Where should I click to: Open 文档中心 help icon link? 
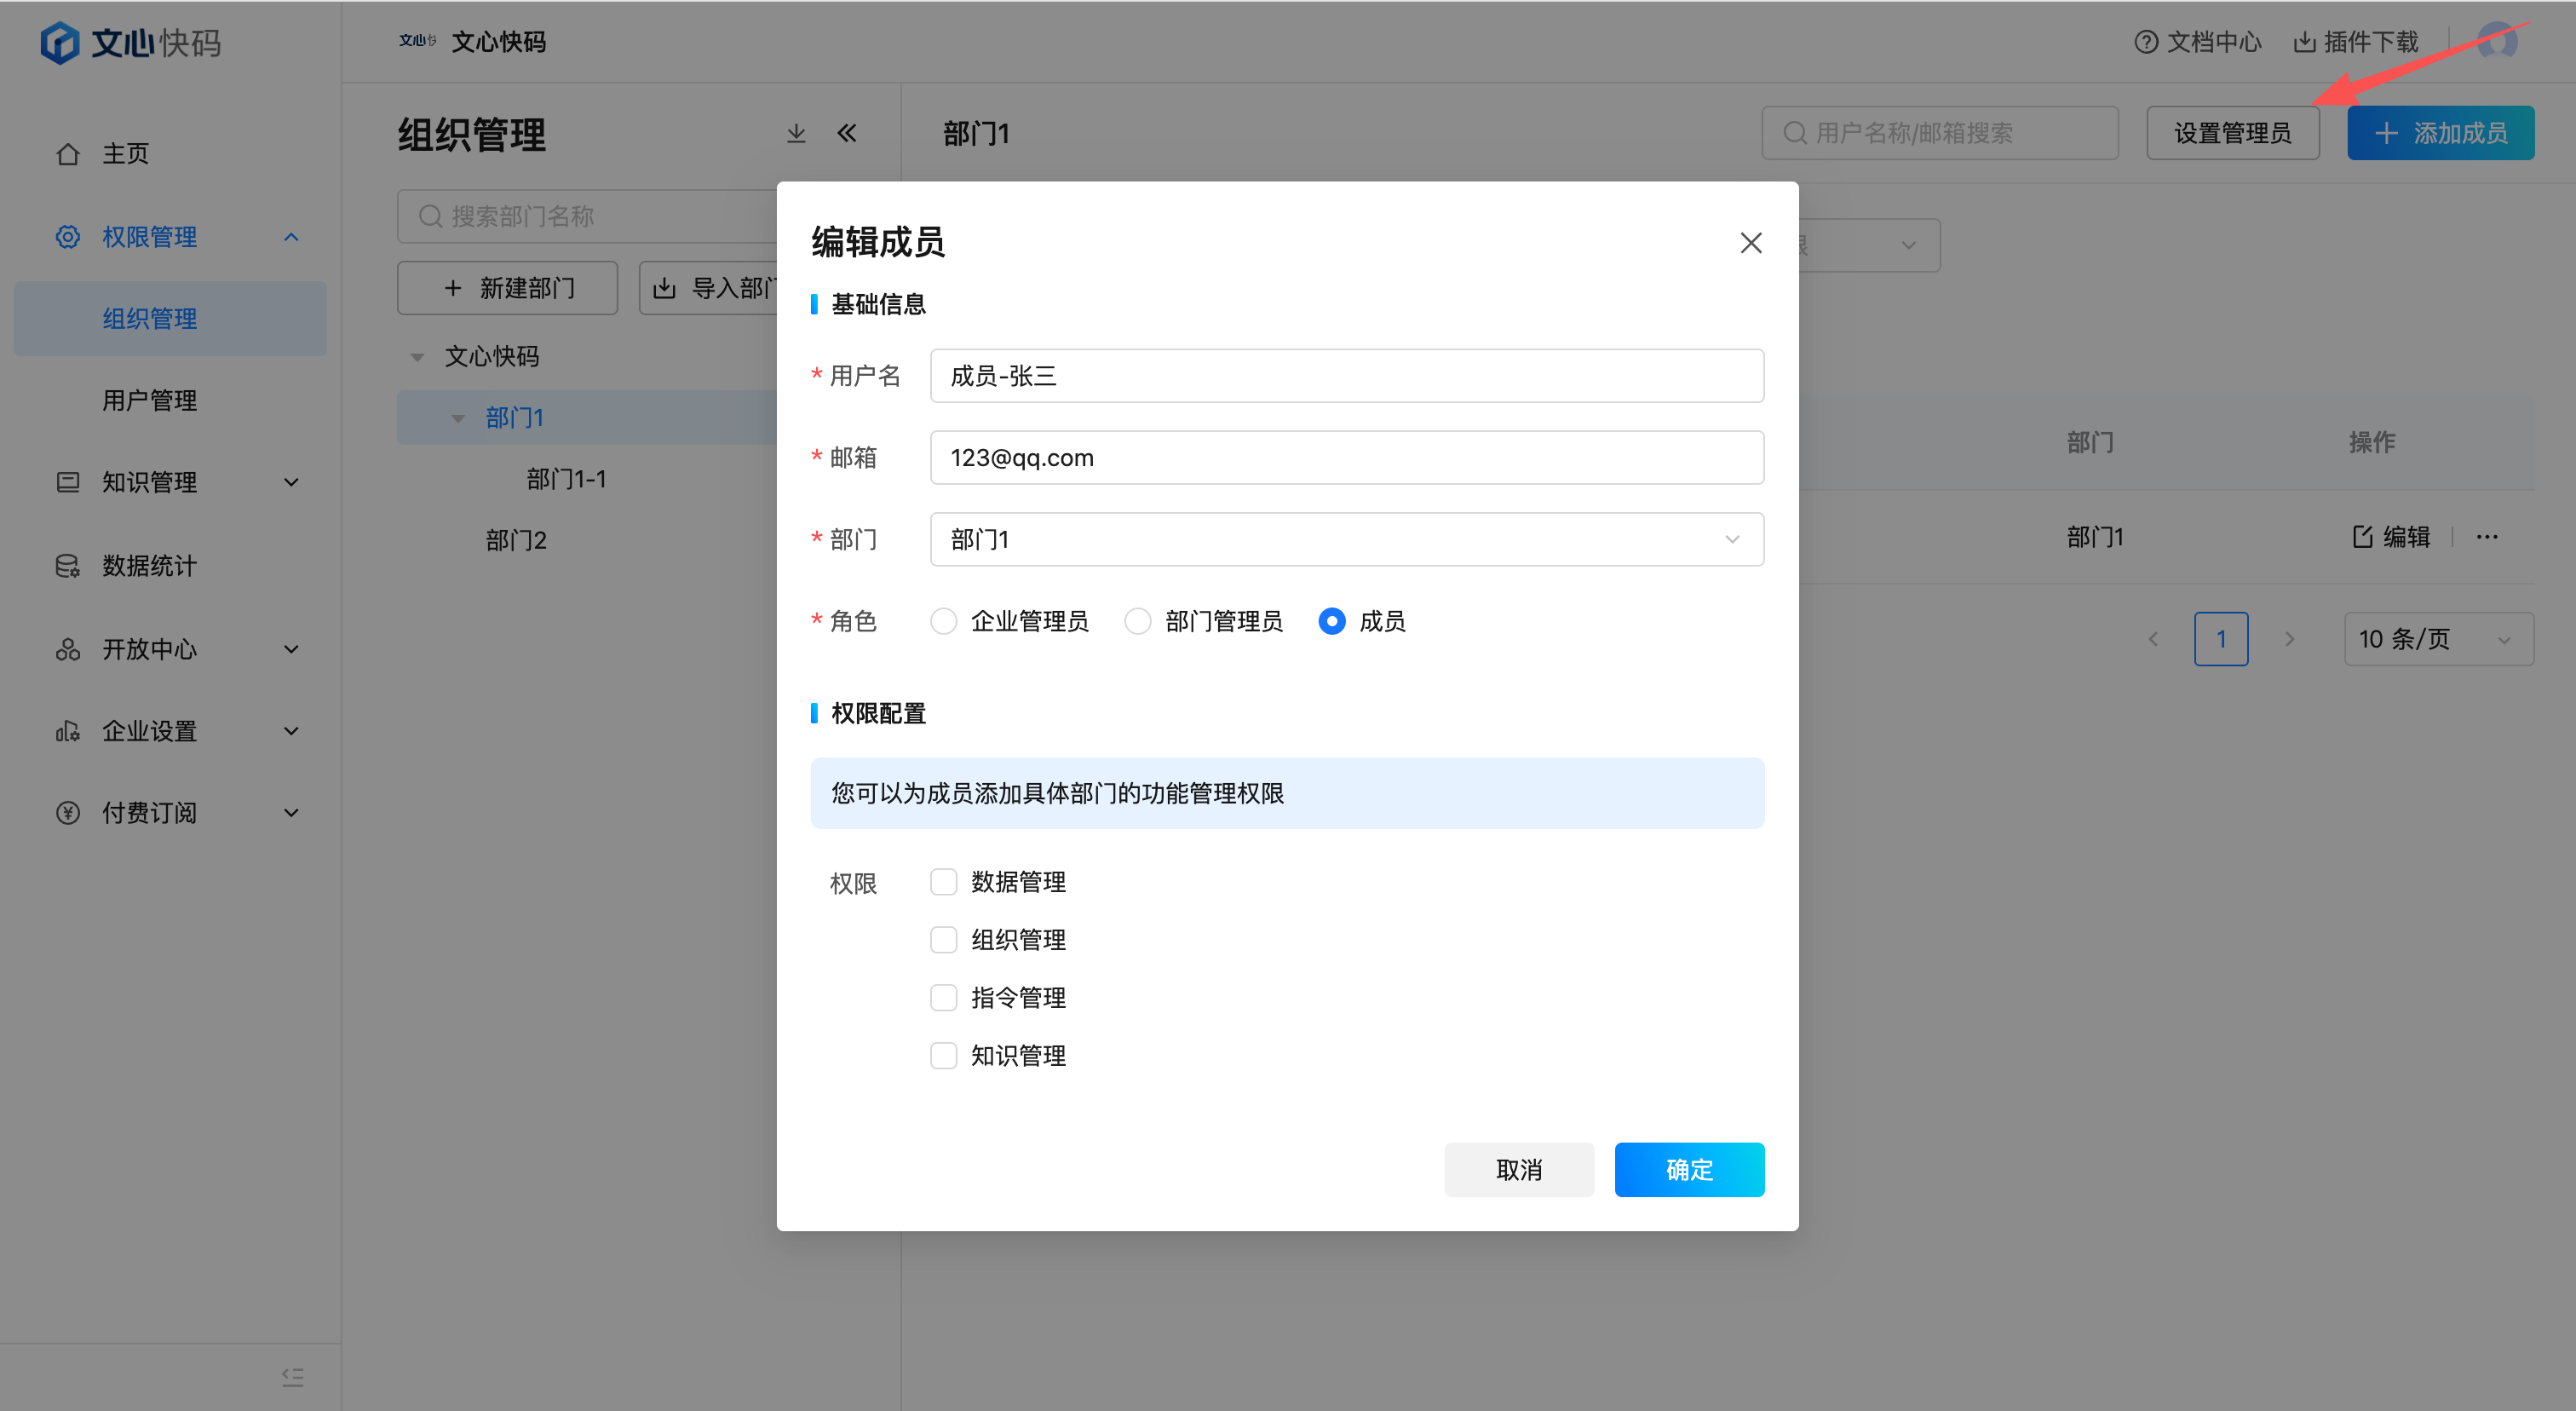[2146, 42]
